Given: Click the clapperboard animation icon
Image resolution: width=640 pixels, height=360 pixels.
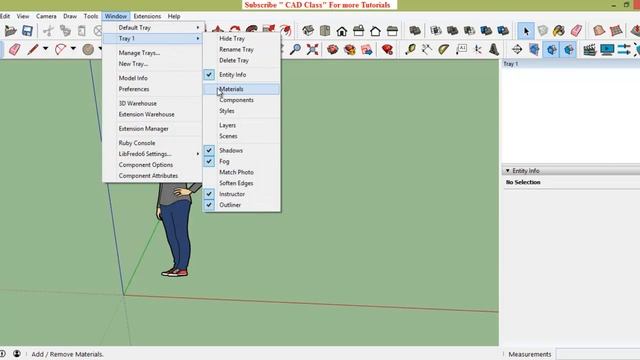Looking at the screenshot, I should click(x=589, y=49).
